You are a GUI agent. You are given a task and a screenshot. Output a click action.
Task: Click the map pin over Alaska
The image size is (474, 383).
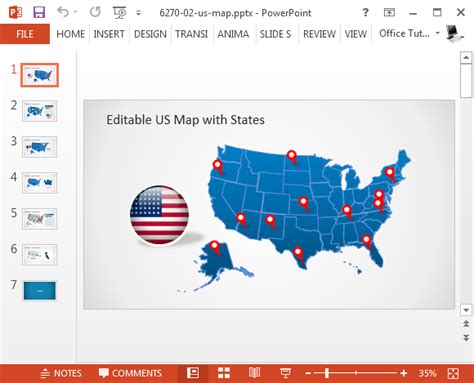215,247
